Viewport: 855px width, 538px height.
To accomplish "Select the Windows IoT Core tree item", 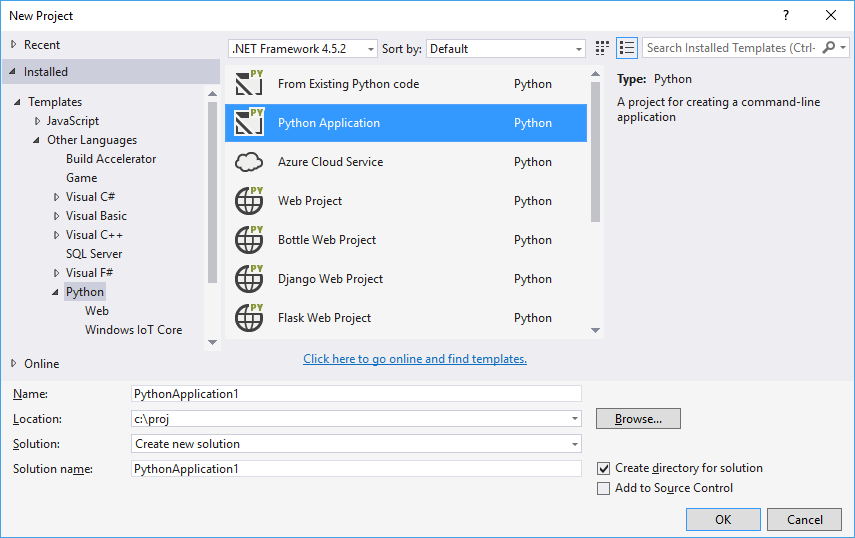I will pos(133,330).
